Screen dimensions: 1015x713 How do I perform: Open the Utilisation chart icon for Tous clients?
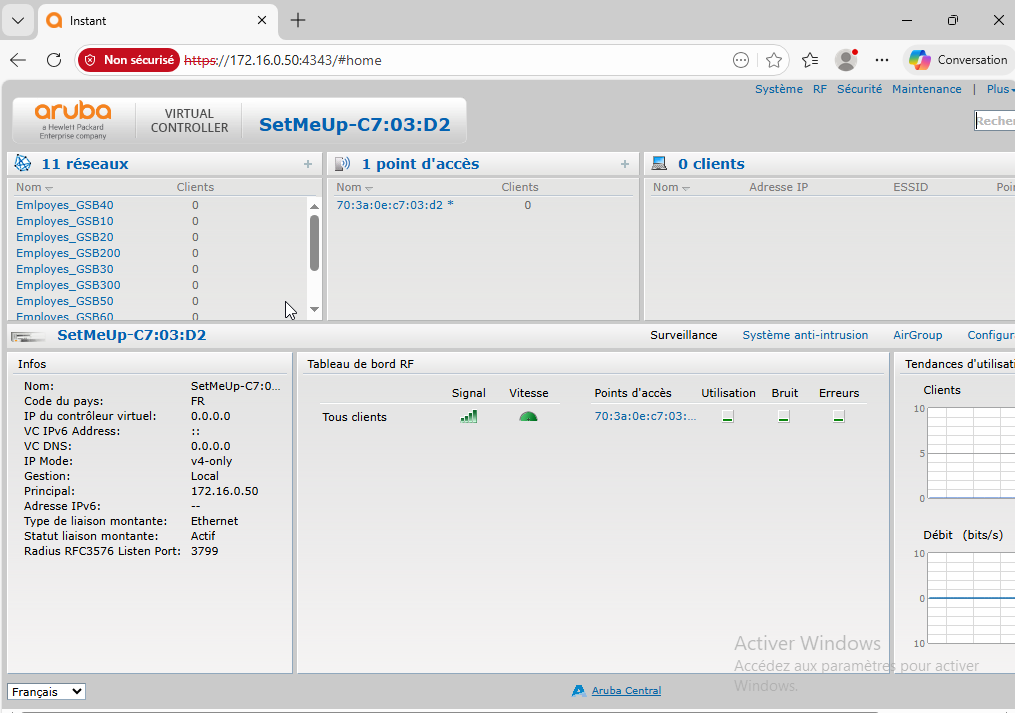tap(728, 416)
